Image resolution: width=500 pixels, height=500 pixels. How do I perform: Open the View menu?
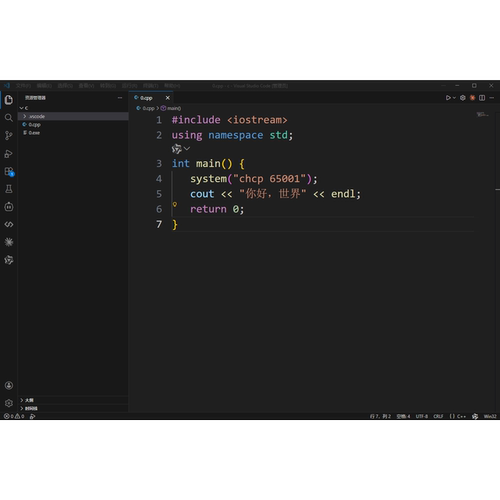[86, 86]
